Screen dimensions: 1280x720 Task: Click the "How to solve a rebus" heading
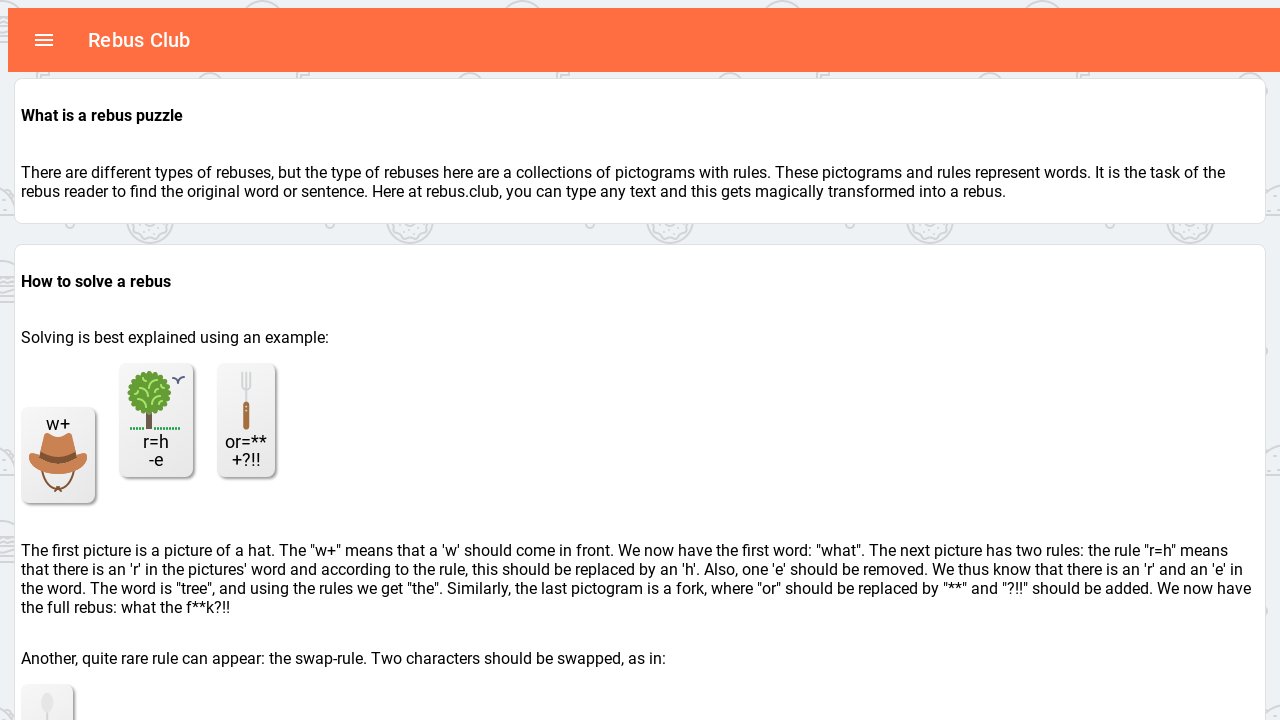(x=96, y=281)
